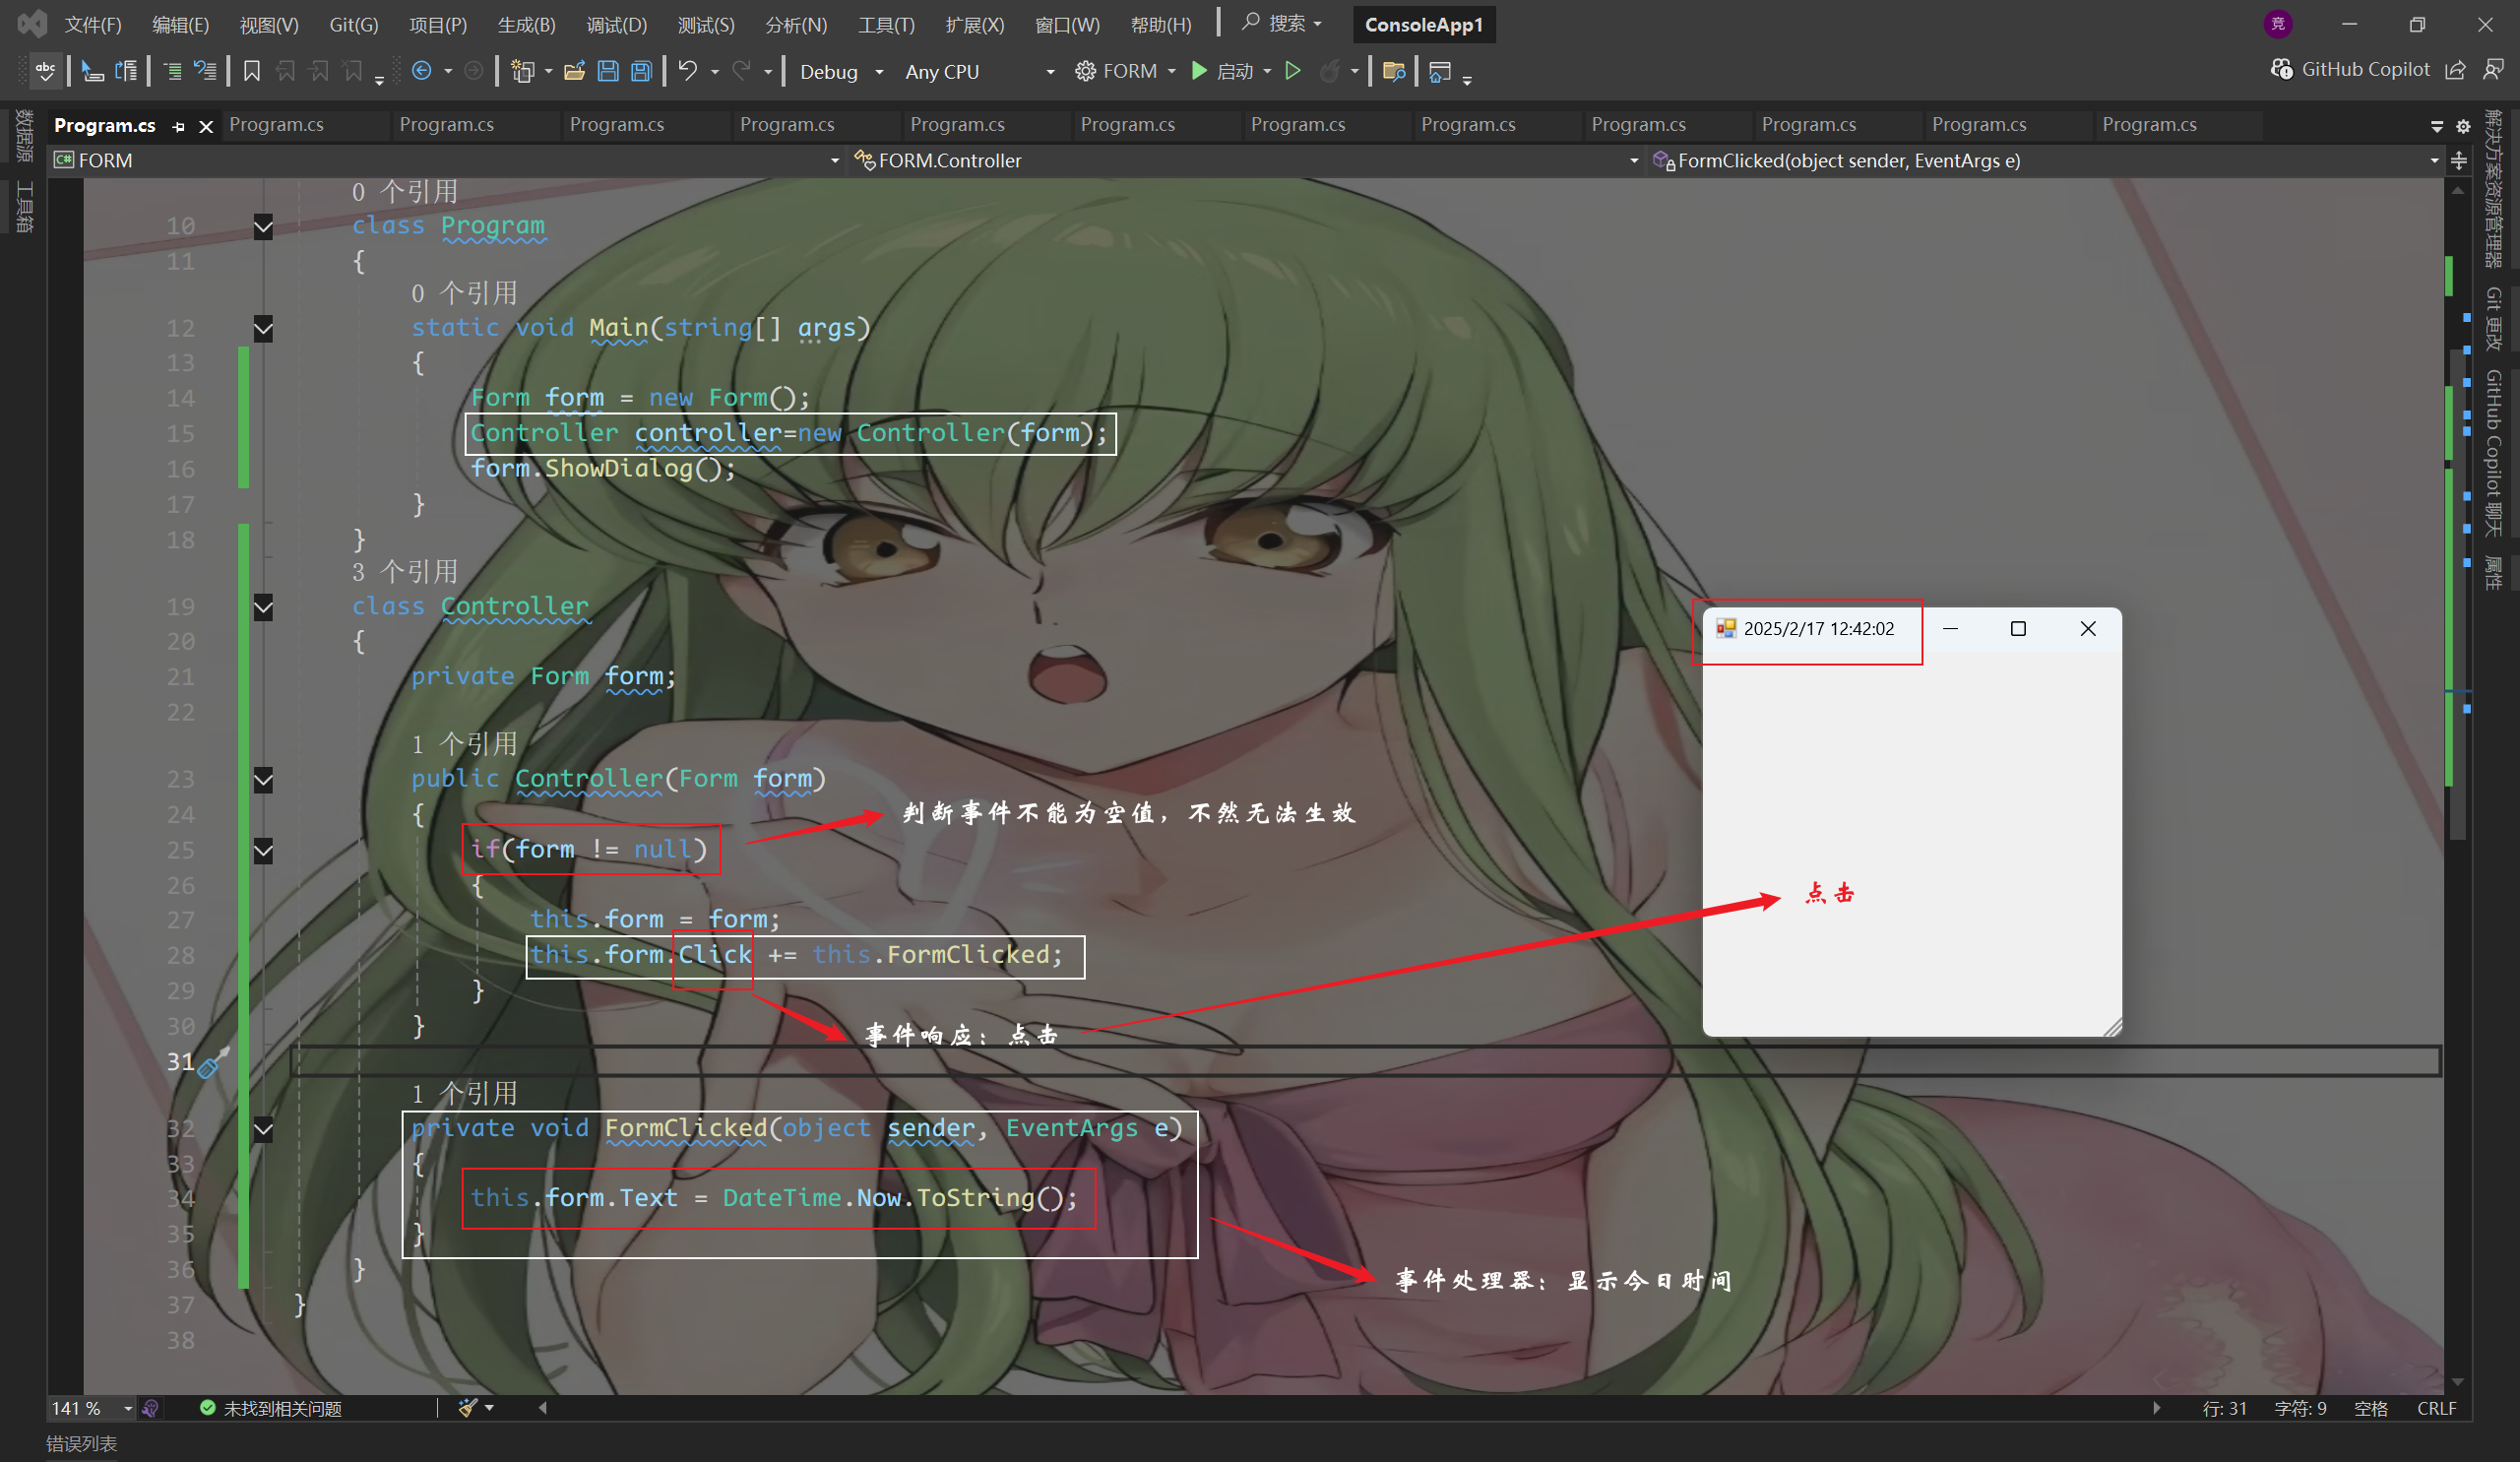Image resolution: width=2520 pixels, height=1462 pixels.
Task: Open the dropdown arrow beside 启动
Action: (x=1267, y=72)
